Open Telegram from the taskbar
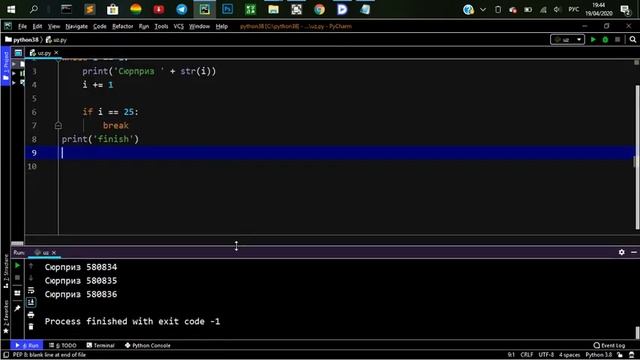Screen dimensions: 640x360 point(182,9)
